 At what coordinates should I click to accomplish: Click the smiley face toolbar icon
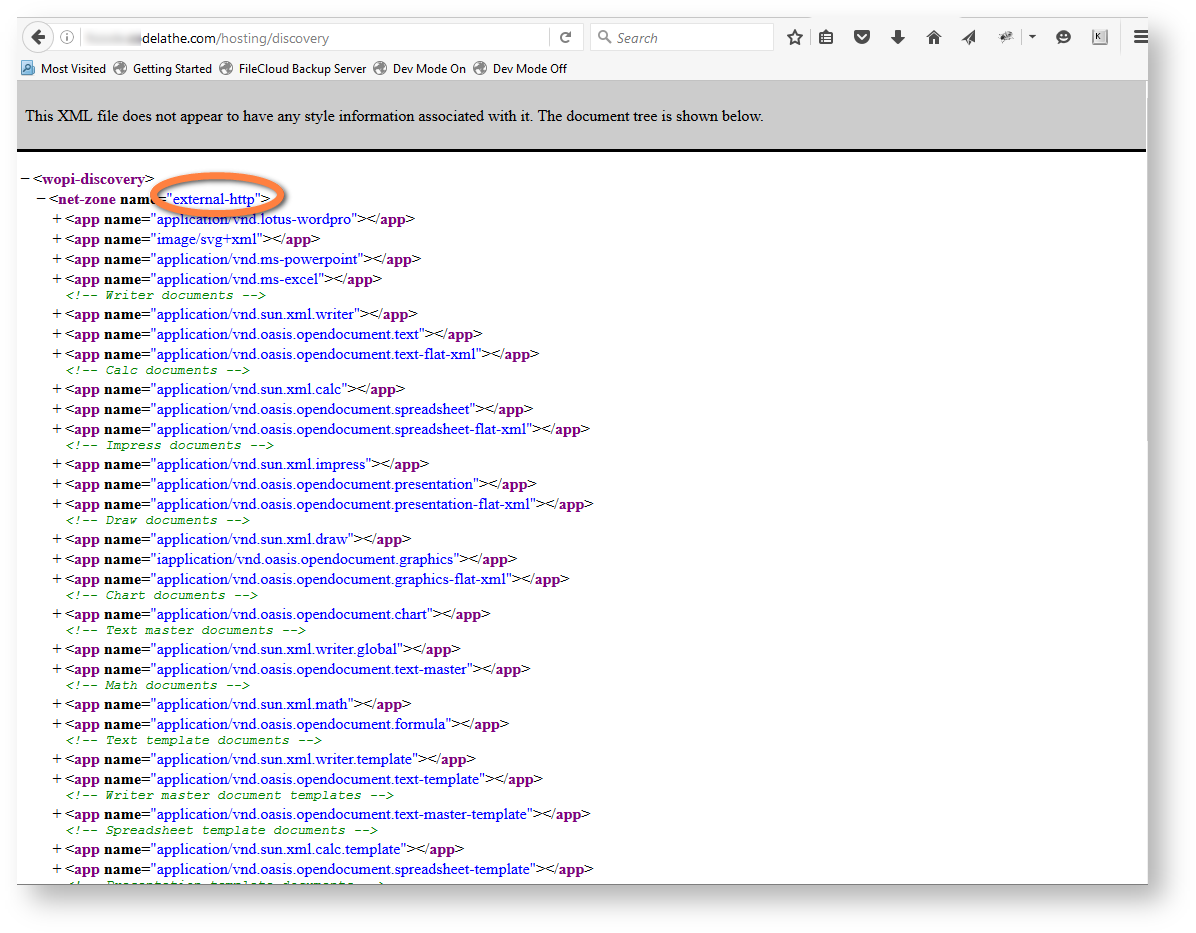pyautogui.click(x=1063, y=38)
